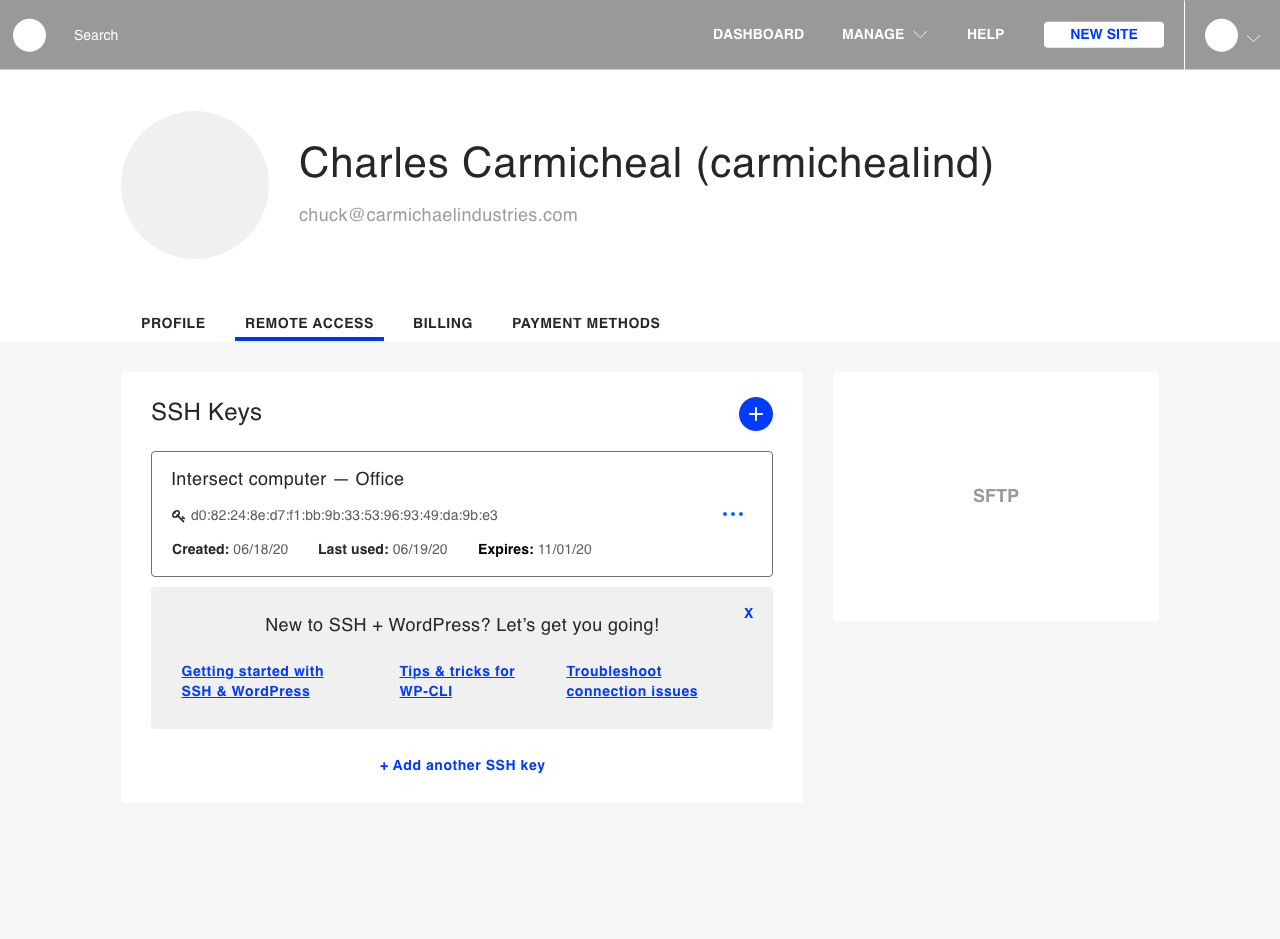Dismiss the SSH + WordPress help banner
The image size is (1280, 939).
(x=749, y=612)
